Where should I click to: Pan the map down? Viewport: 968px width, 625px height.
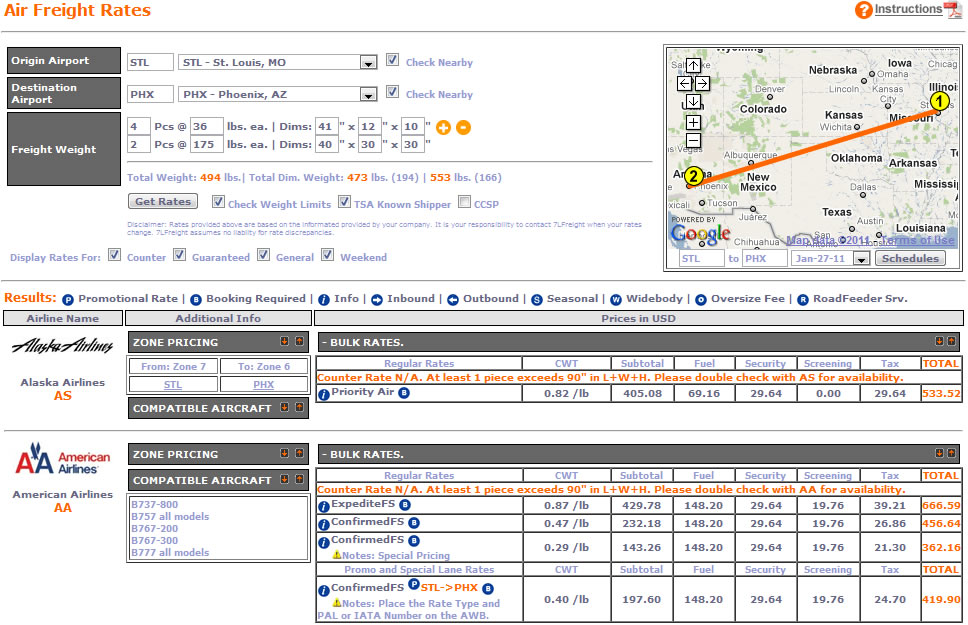click(693, 101)
